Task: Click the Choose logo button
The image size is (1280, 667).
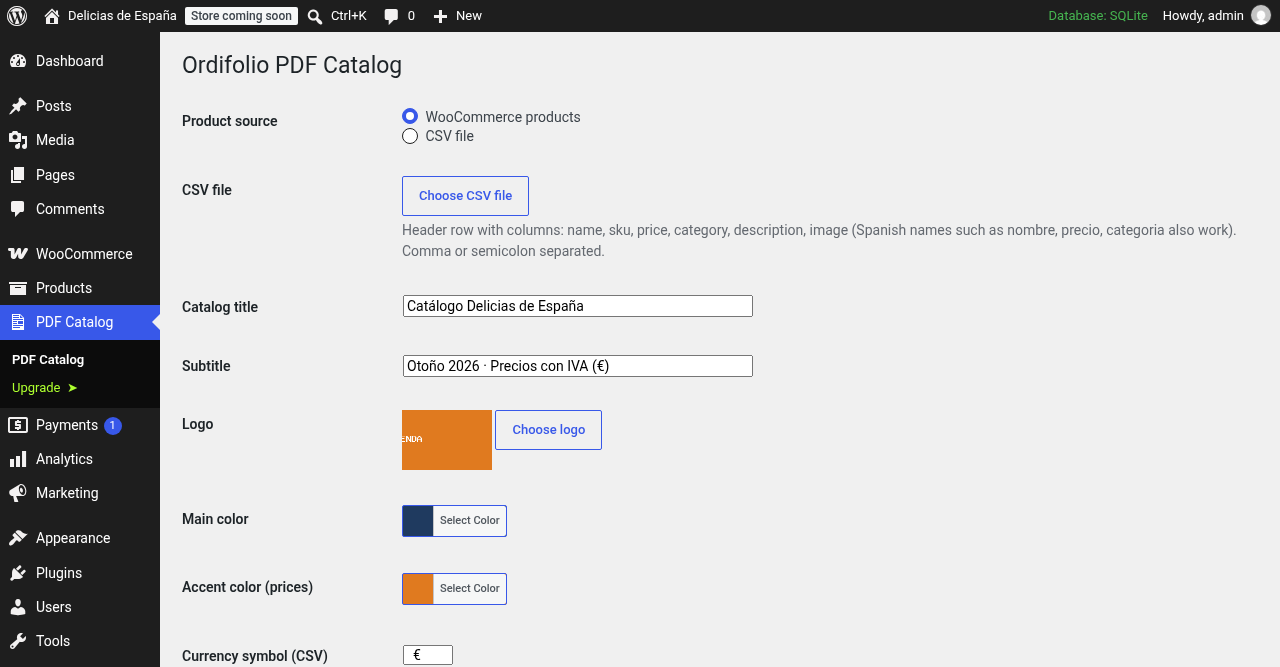Action: pos(548,430)
